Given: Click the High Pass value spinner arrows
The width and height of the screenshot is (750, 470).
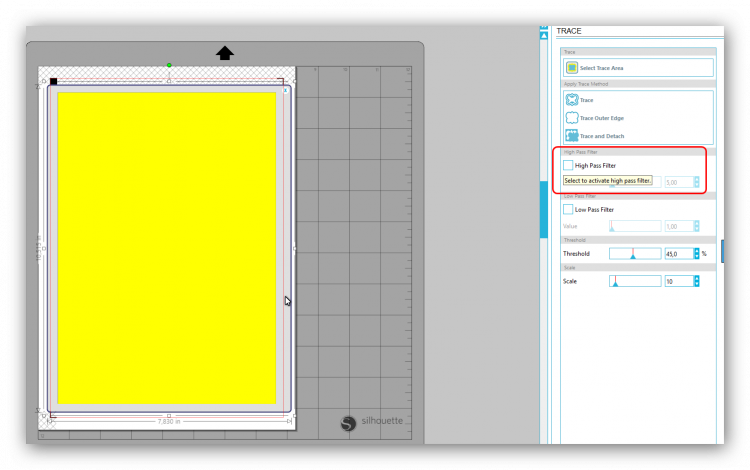Looking at the screenshot, I should (x=696, y=182).
